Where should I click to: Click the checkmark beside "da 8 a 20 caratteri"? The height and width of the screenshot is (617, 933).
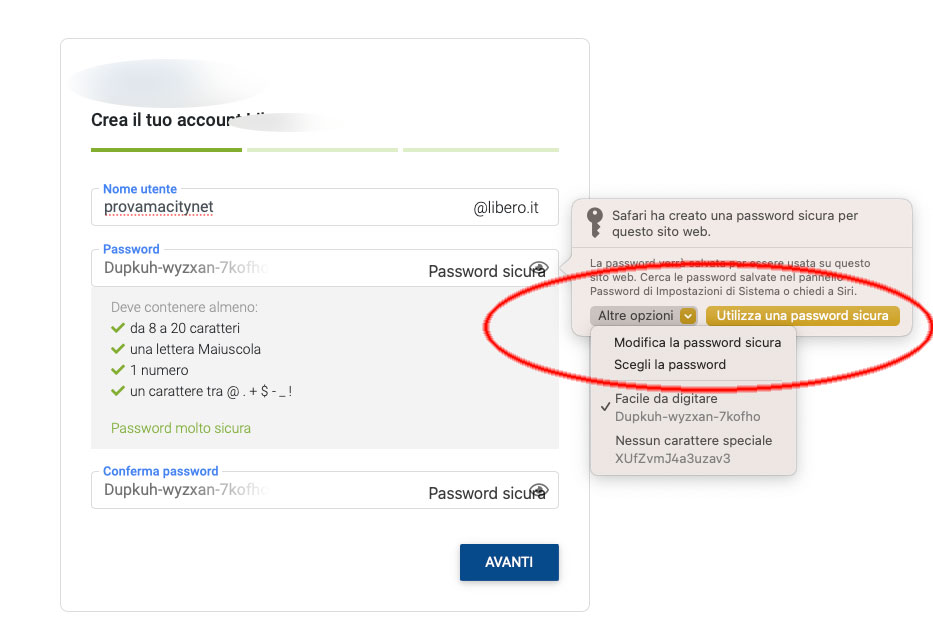tap(118, 328)
